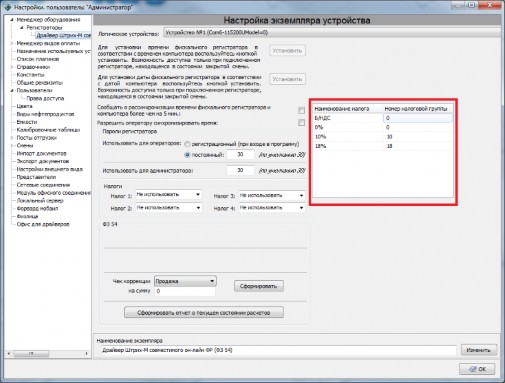
Task: Click the Изменить button
Action: coord(479,350)
